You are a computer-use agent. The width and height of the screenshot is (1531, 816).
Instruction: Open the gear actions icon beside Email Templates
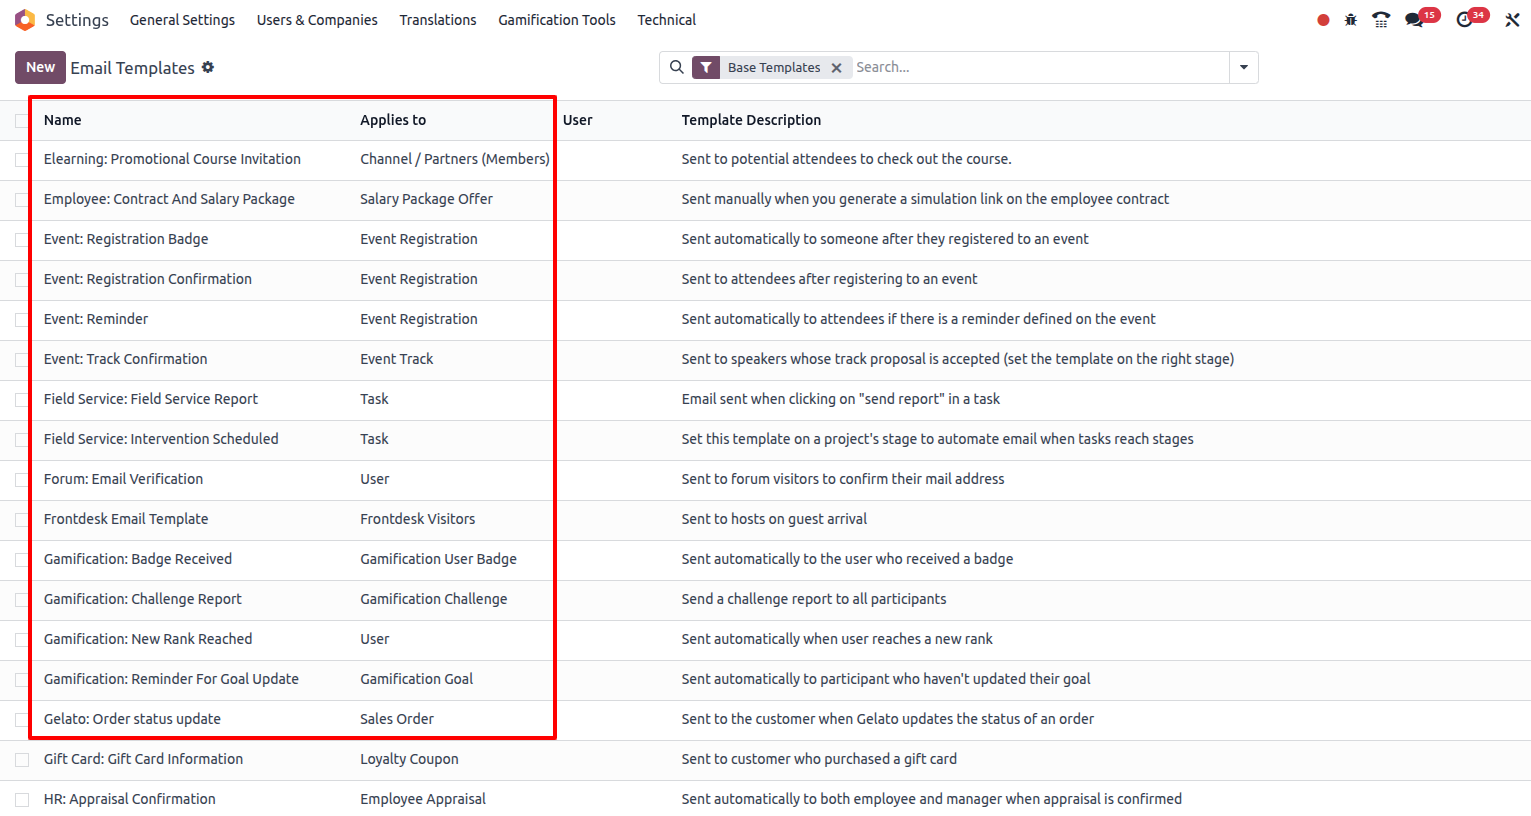208,67
